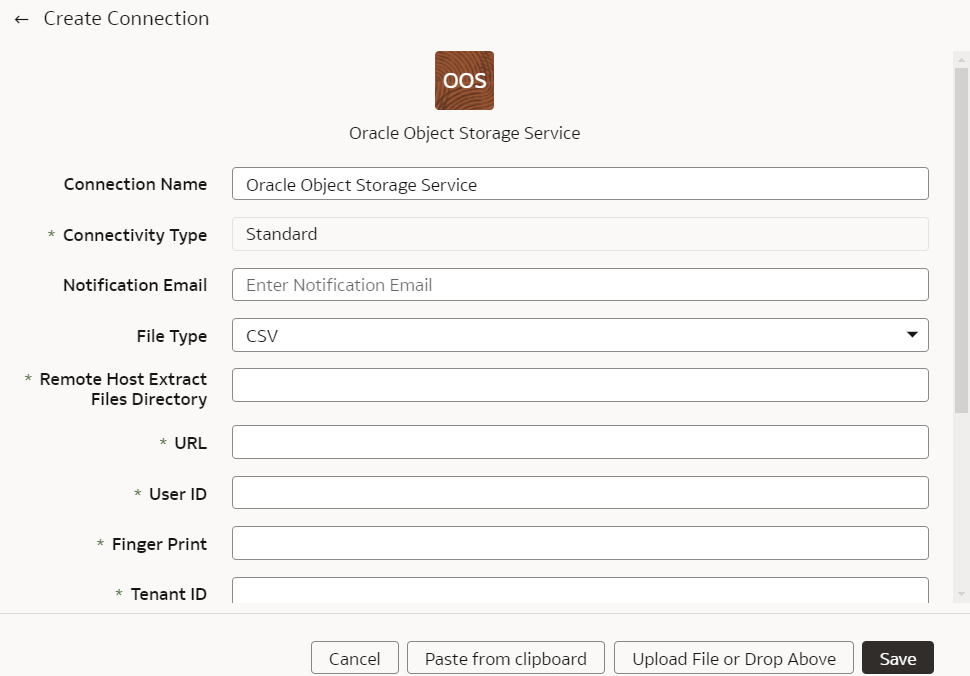Click the OOS Oracle Object Storage Service icon
Image resolution: width=970 pixels, height=676 pixels.
[463, 80]
